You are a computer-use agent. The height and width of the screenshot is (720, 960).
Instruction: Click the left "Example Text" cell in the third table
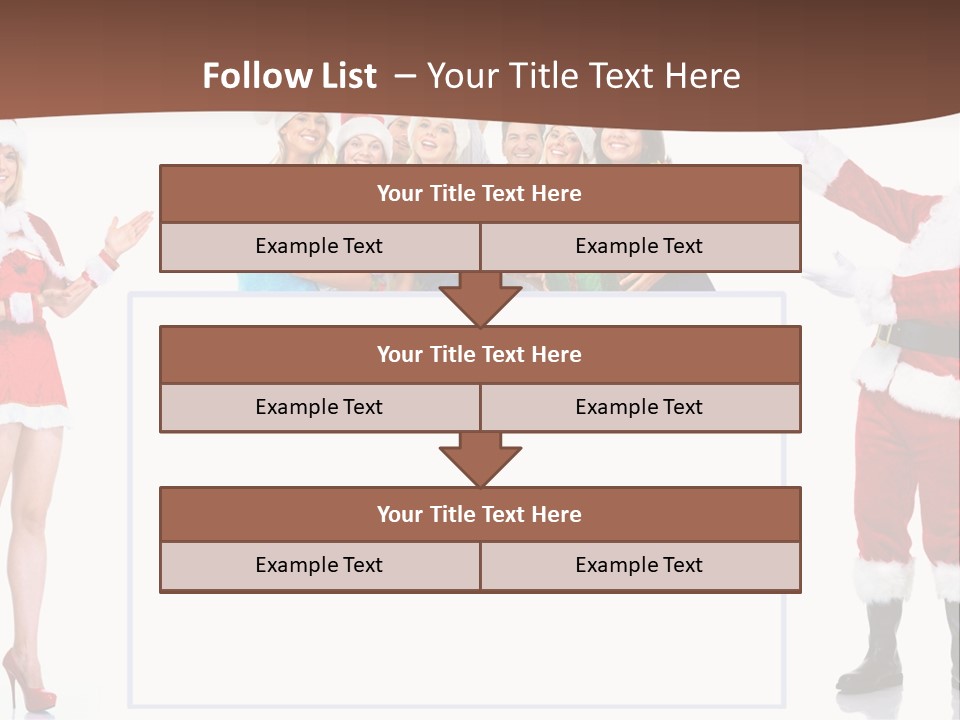coord(319,565)
